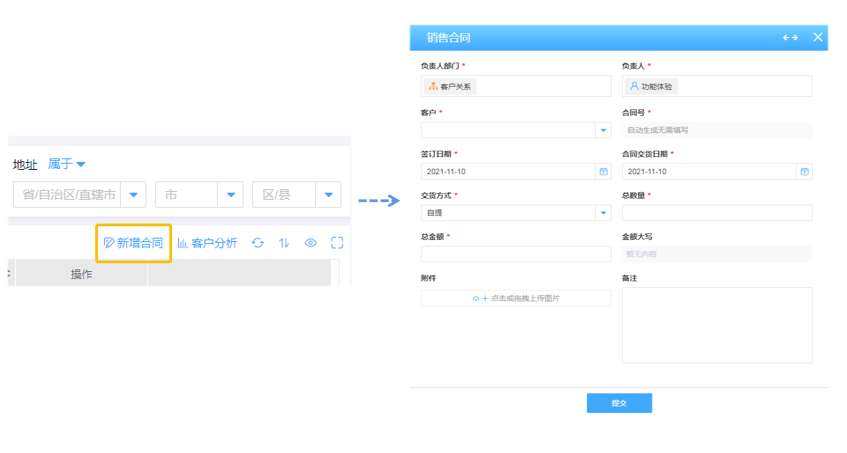Open the 市 city dropdown
The image size is (847, 453).
coord(230,195)
